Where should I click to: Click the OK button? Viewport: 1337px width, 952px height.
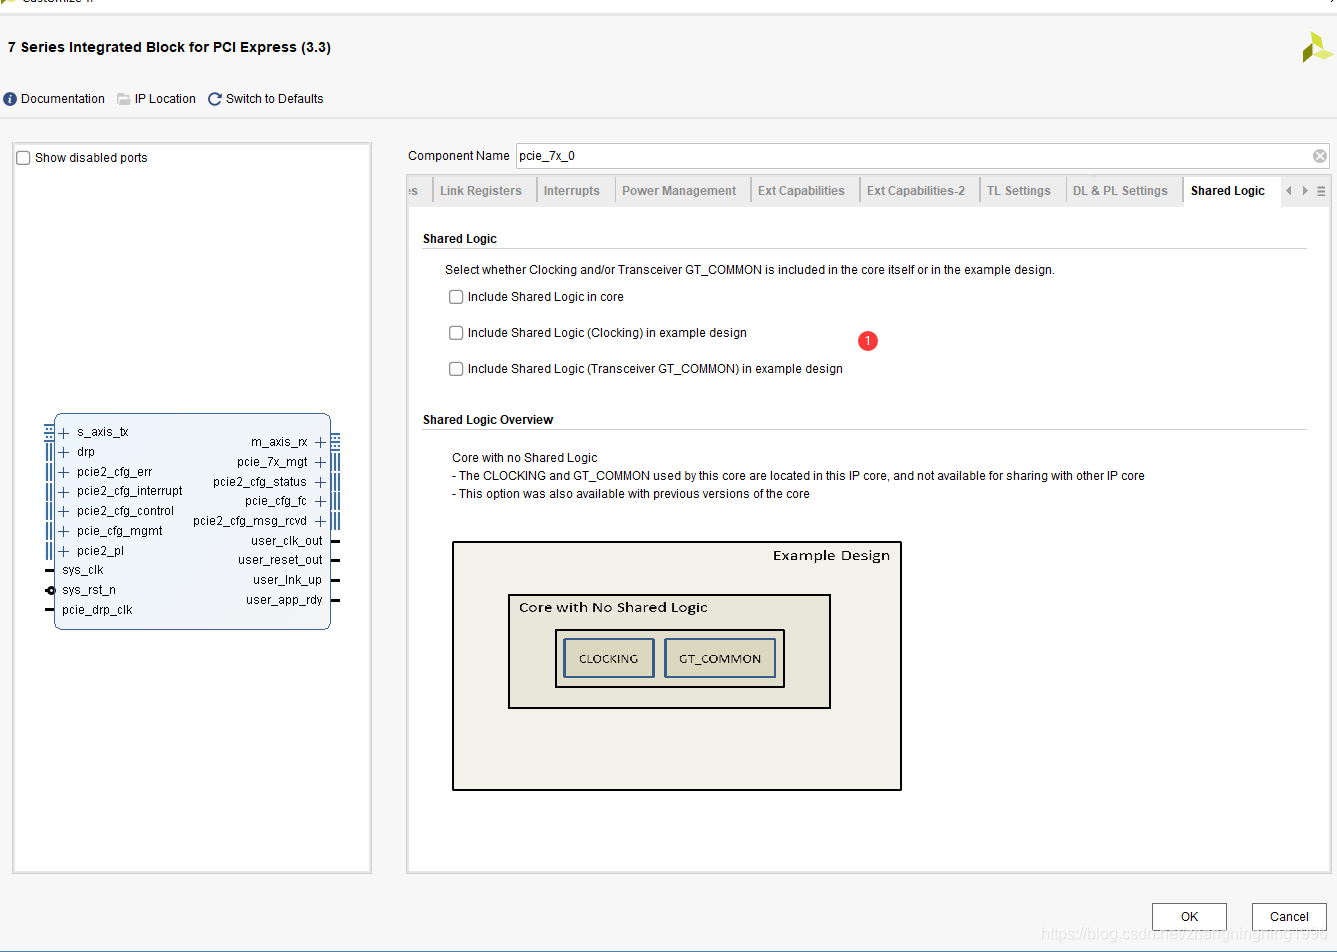click(1189, 916)
